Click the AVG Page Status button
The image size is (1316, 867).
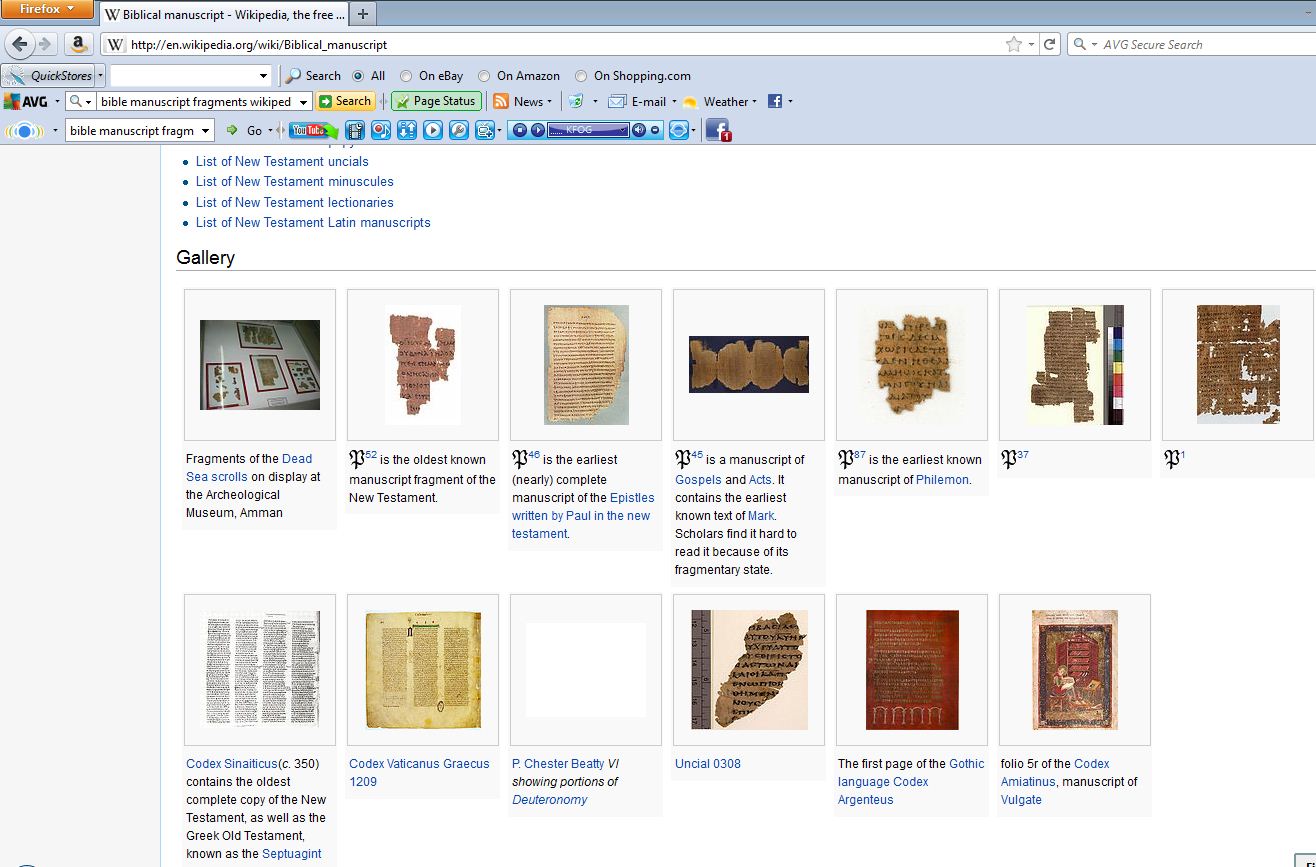coord(436,101)
